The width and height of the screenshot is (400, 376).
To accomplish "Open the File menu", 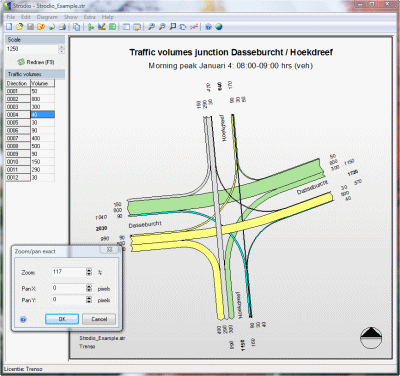I will pyautogui.click(x=11, y=17).
